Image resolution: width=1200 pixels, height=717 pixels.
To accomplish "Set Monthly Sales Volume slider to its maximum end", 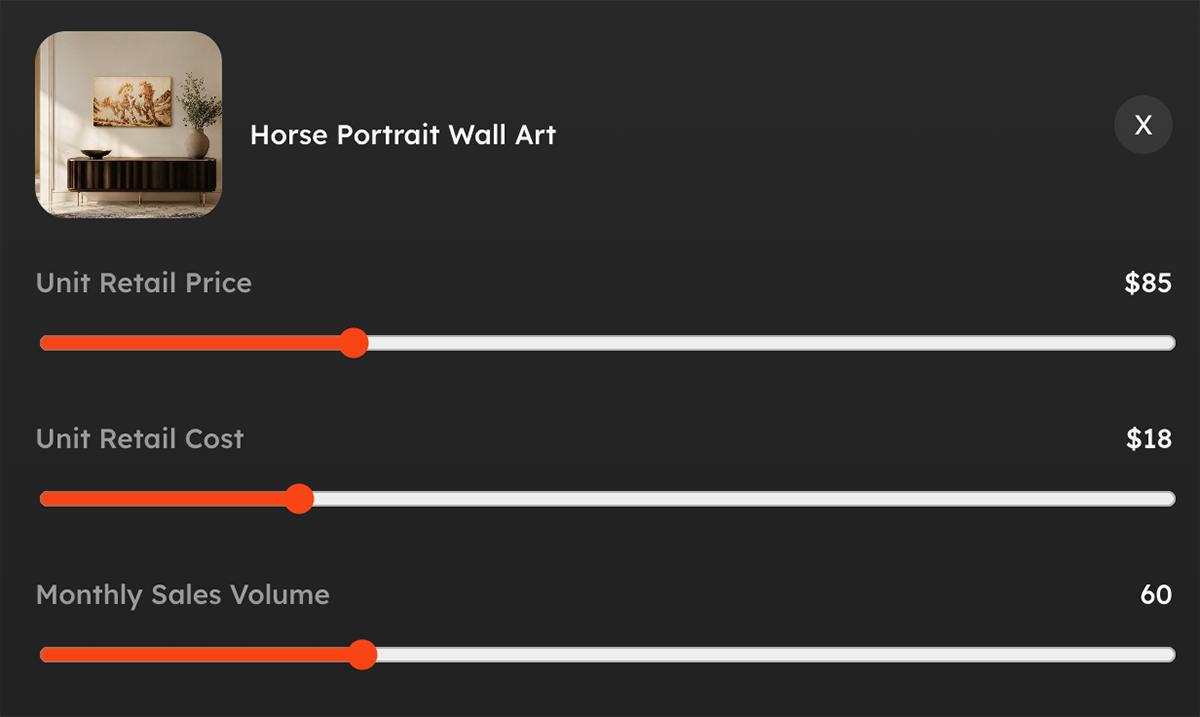I will (1170, 655).
